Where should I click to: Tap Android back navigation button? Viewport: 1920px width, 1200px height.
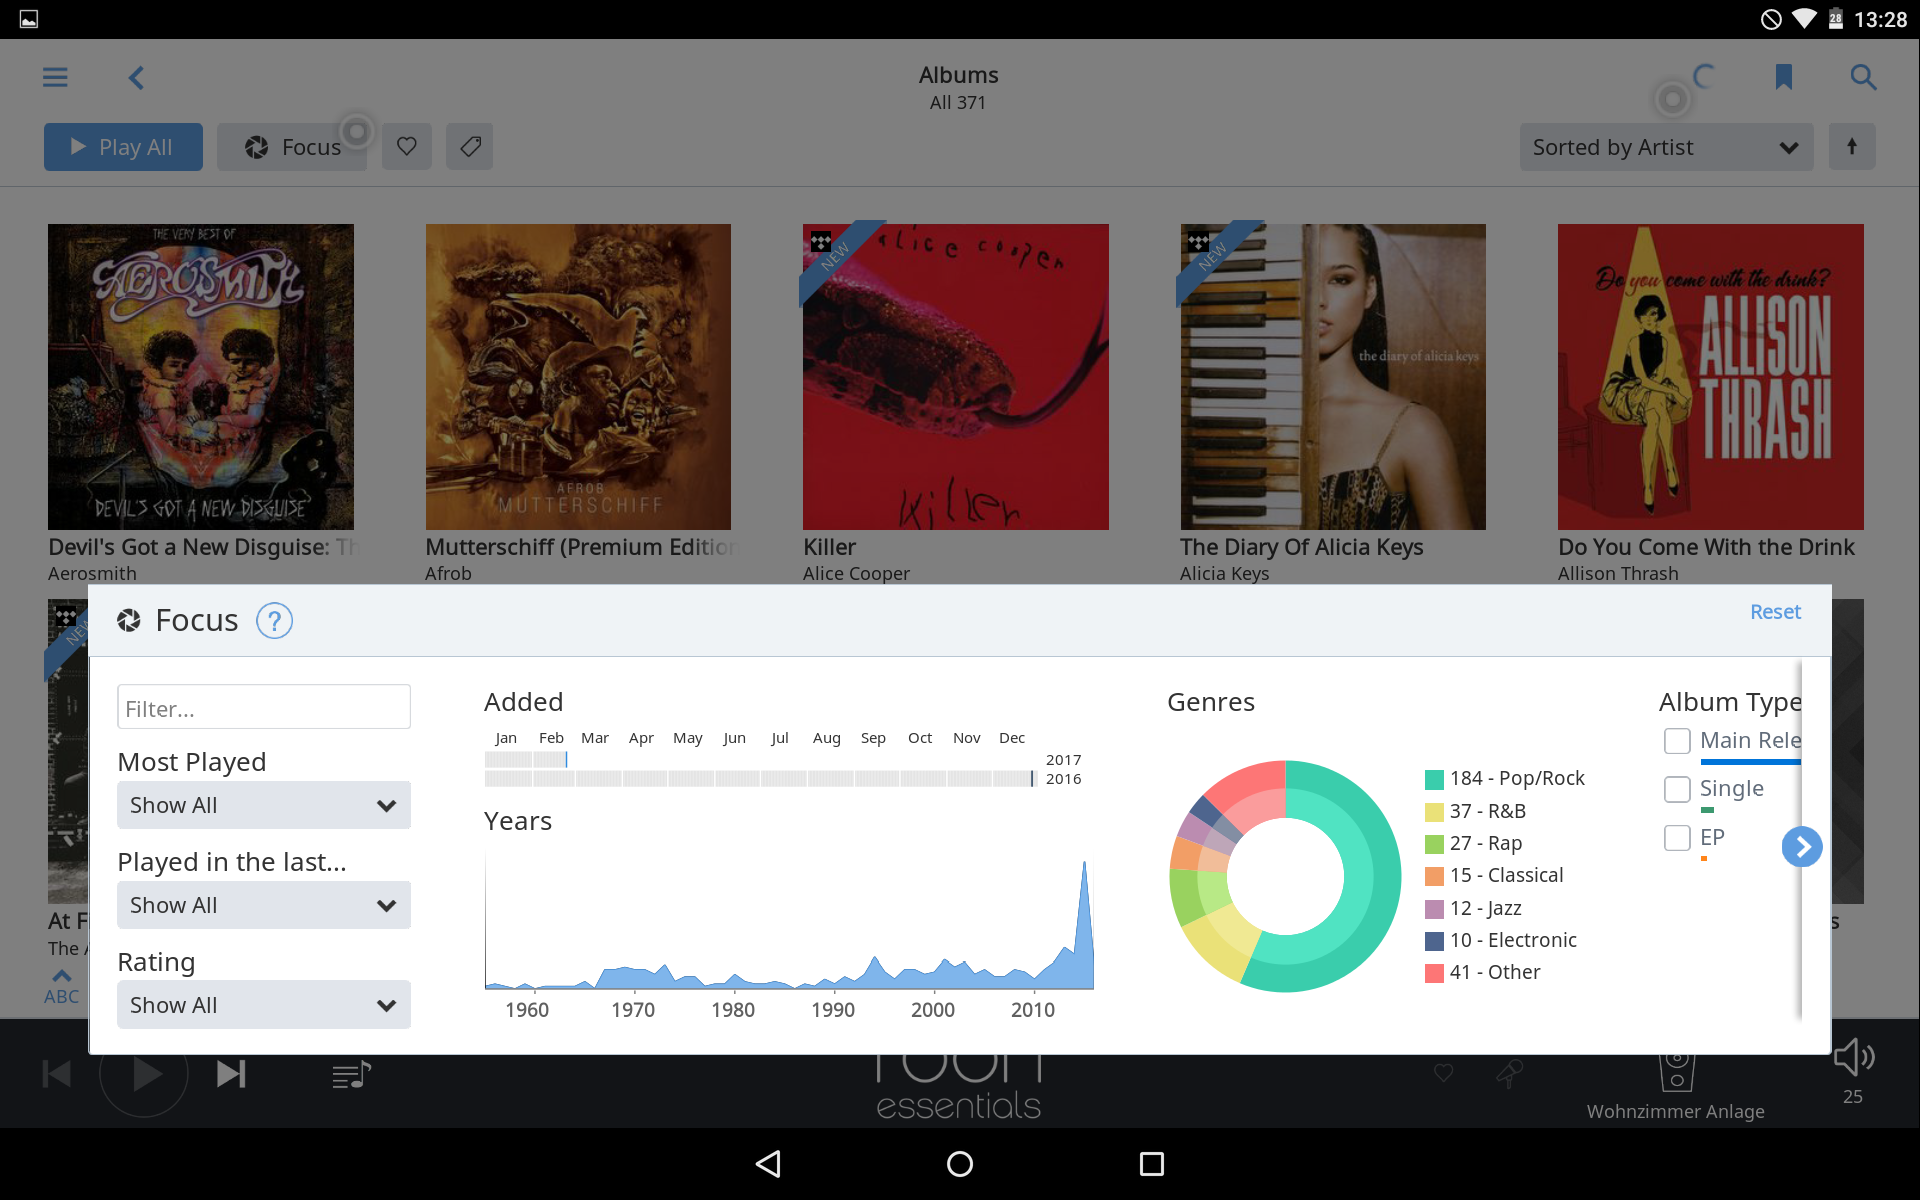pyautogui.click(x=768, y=1164)
